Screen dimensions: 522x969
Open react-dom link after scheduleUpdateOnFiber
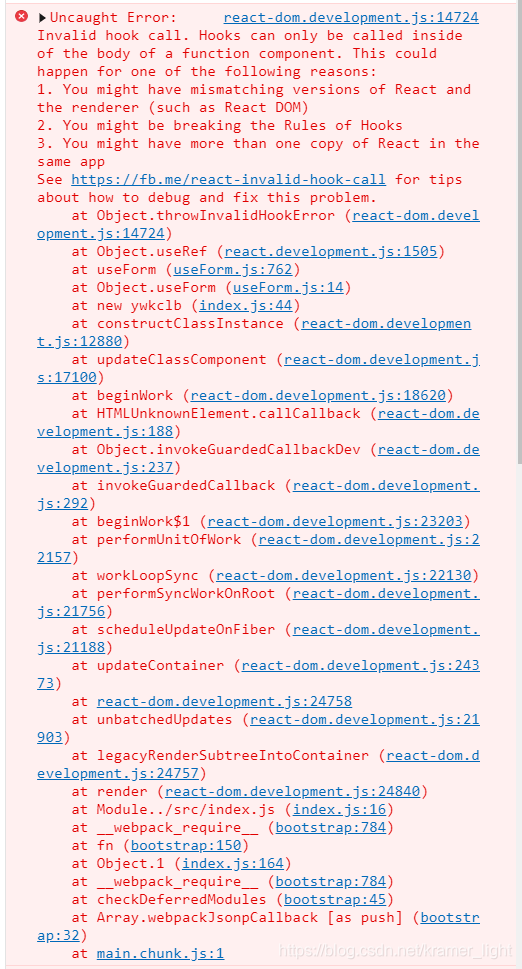coord(386,629)
